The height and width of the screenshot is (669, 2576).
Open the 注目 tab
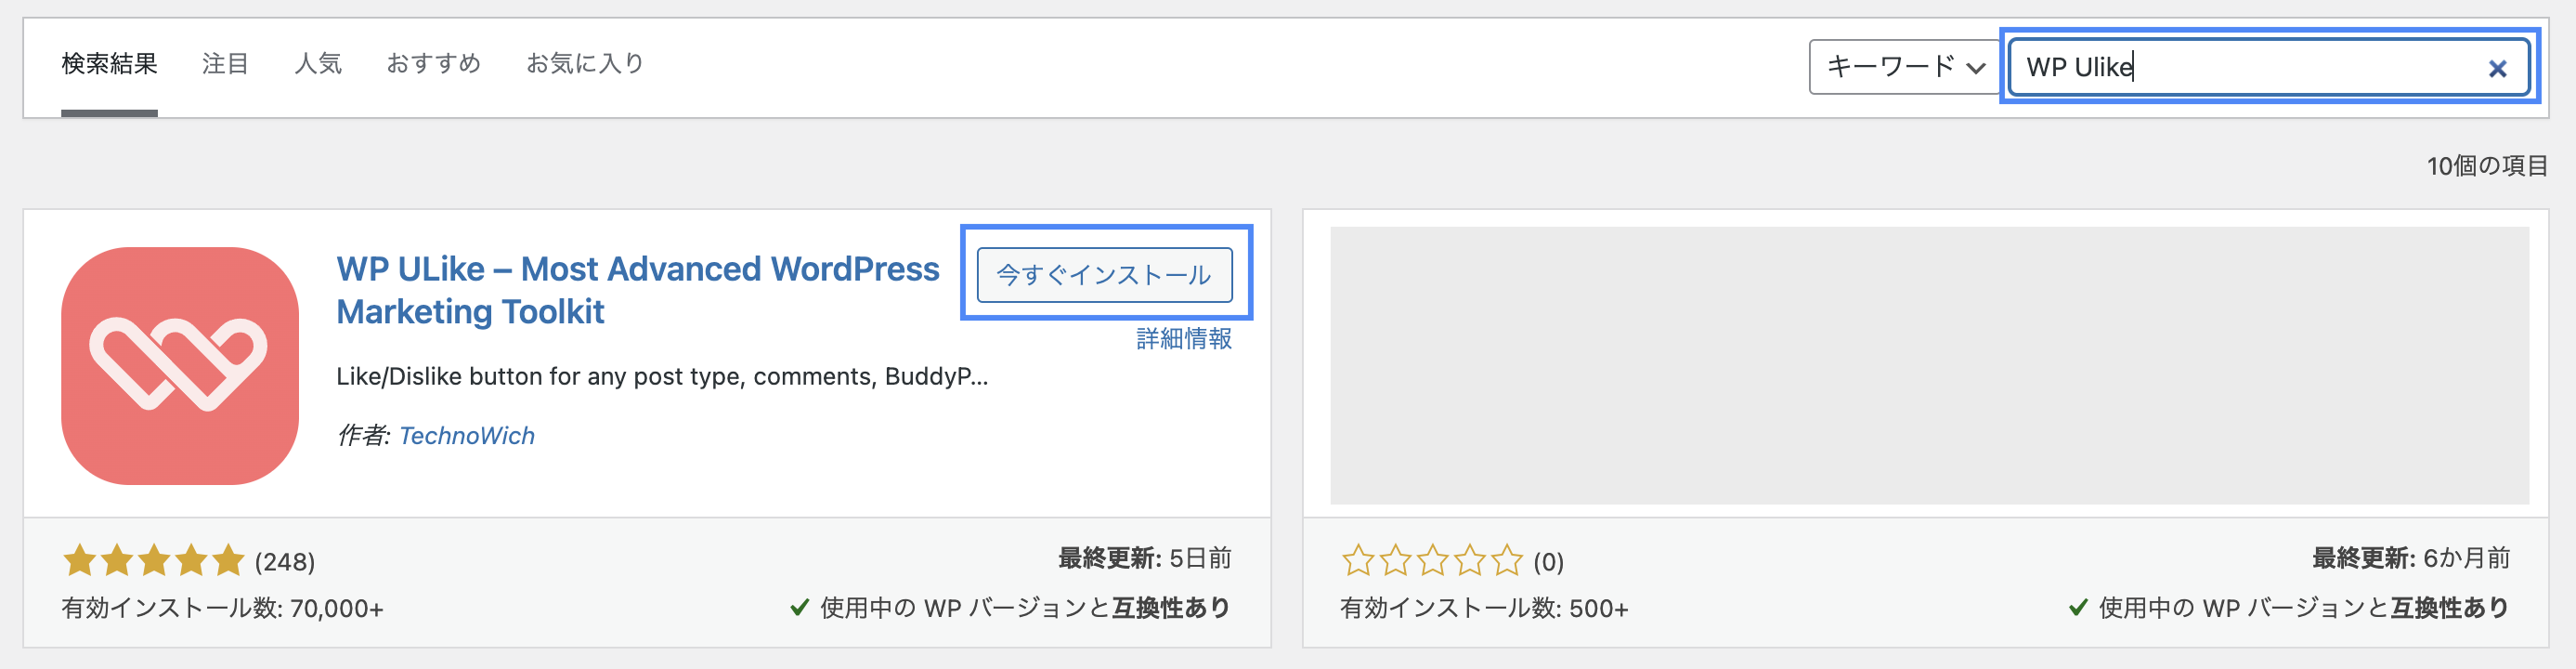pos(225,64)
